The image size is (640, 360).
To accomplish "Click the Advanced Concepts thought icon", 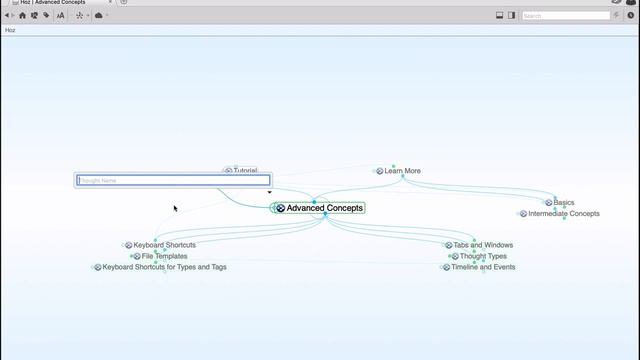I will point(280,208).
